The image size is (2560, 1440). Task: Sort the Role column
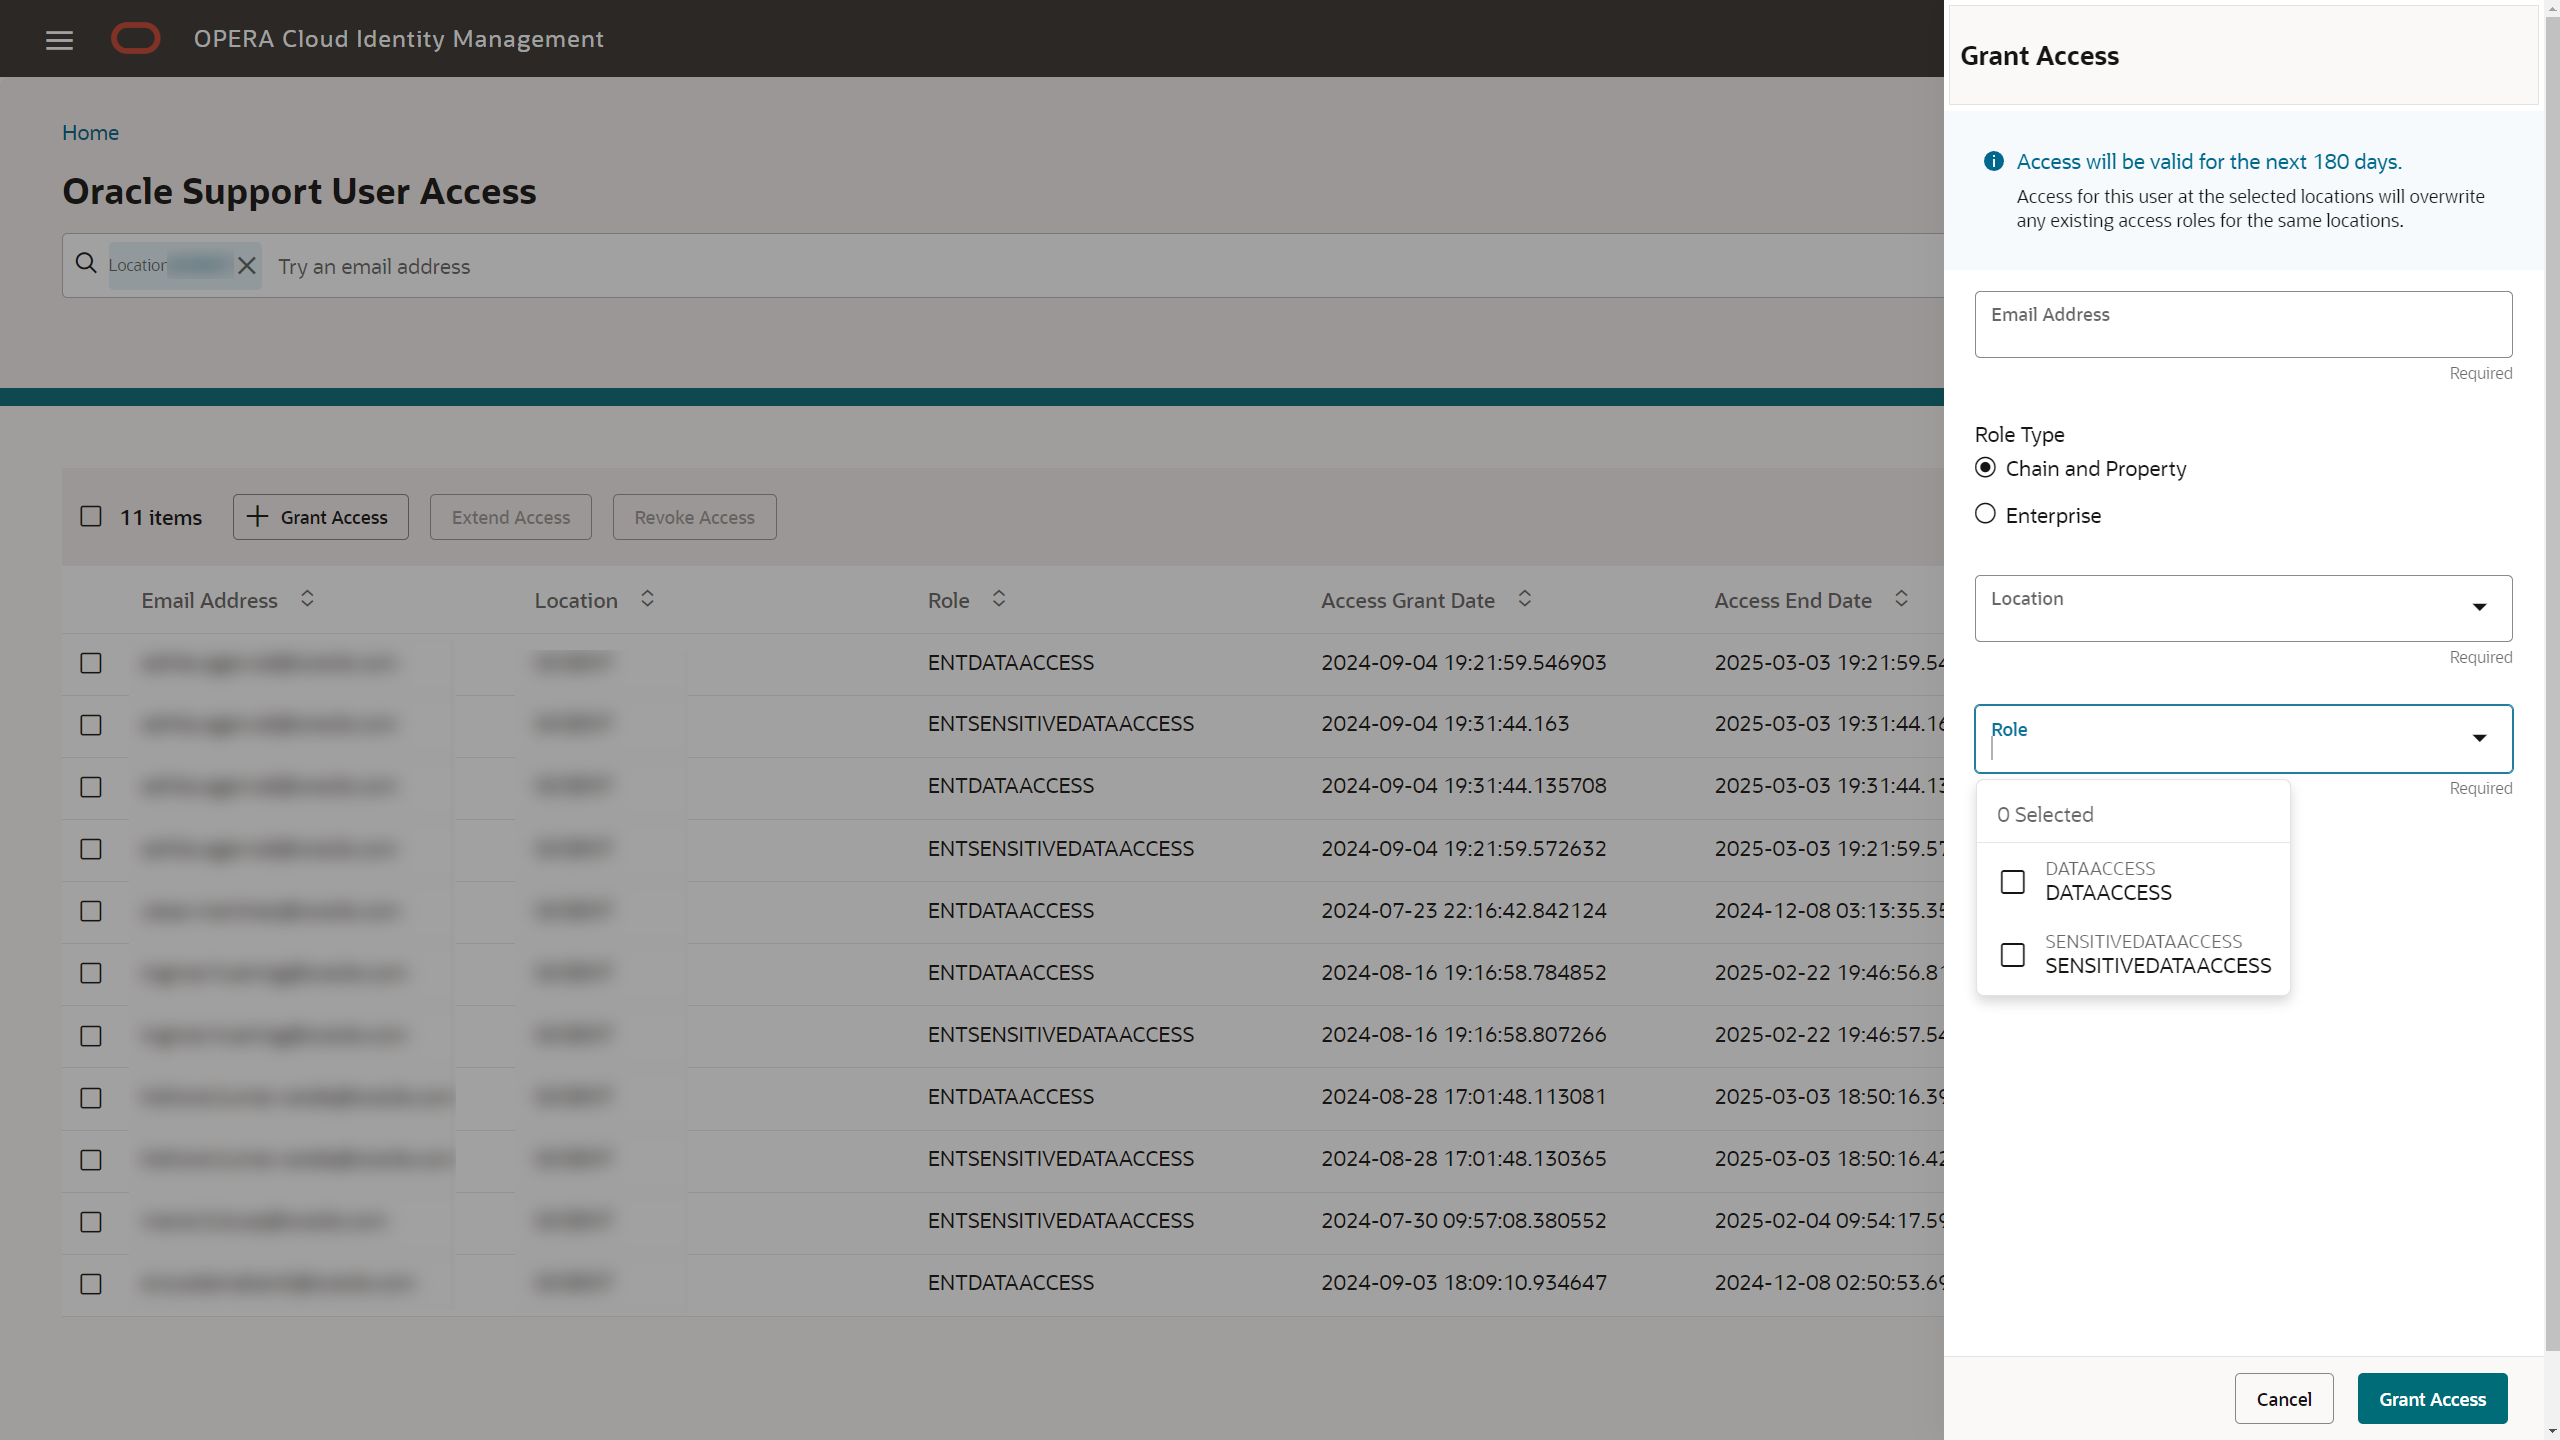point(998,598)
